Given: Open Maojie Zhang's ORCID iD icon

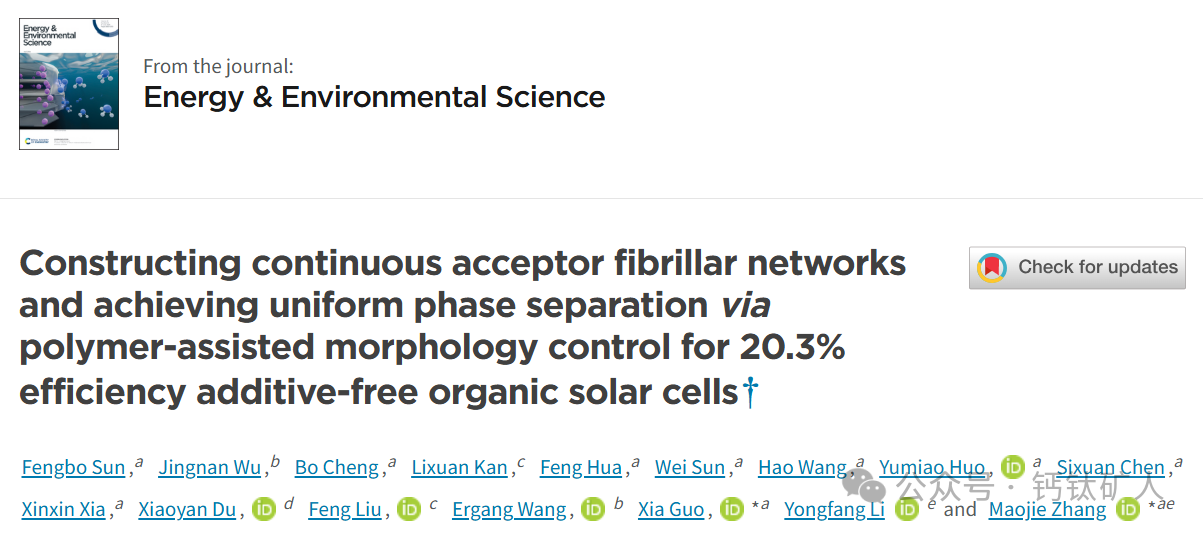Looking at the screenshot, I should 1128,509.
